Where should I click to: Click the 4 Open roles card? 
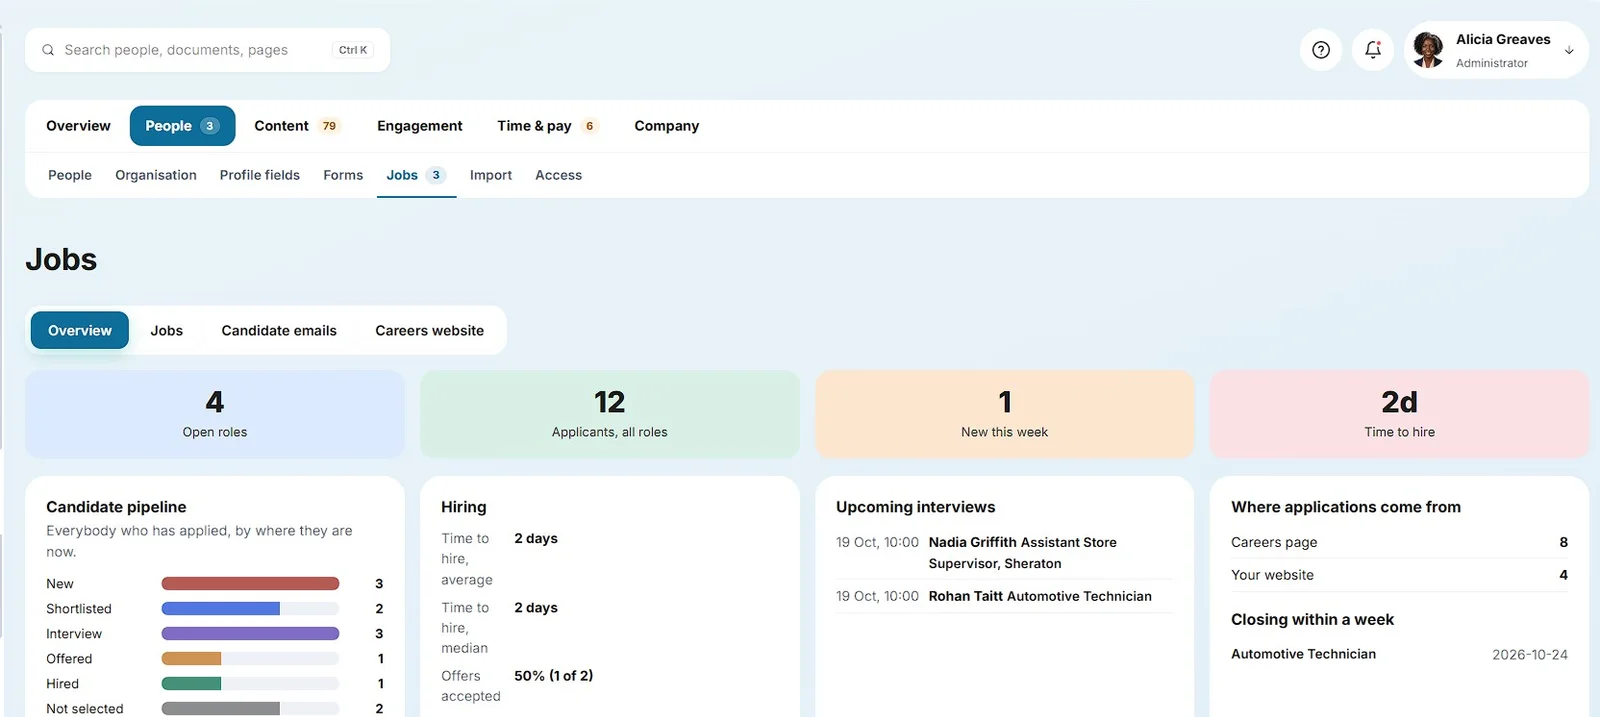coord(215,414)
